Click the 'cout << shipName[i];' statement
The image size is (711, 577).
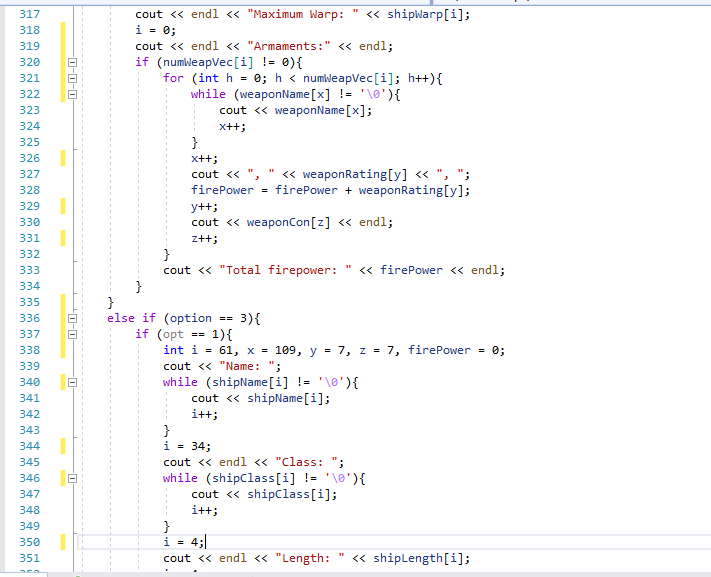261,398
